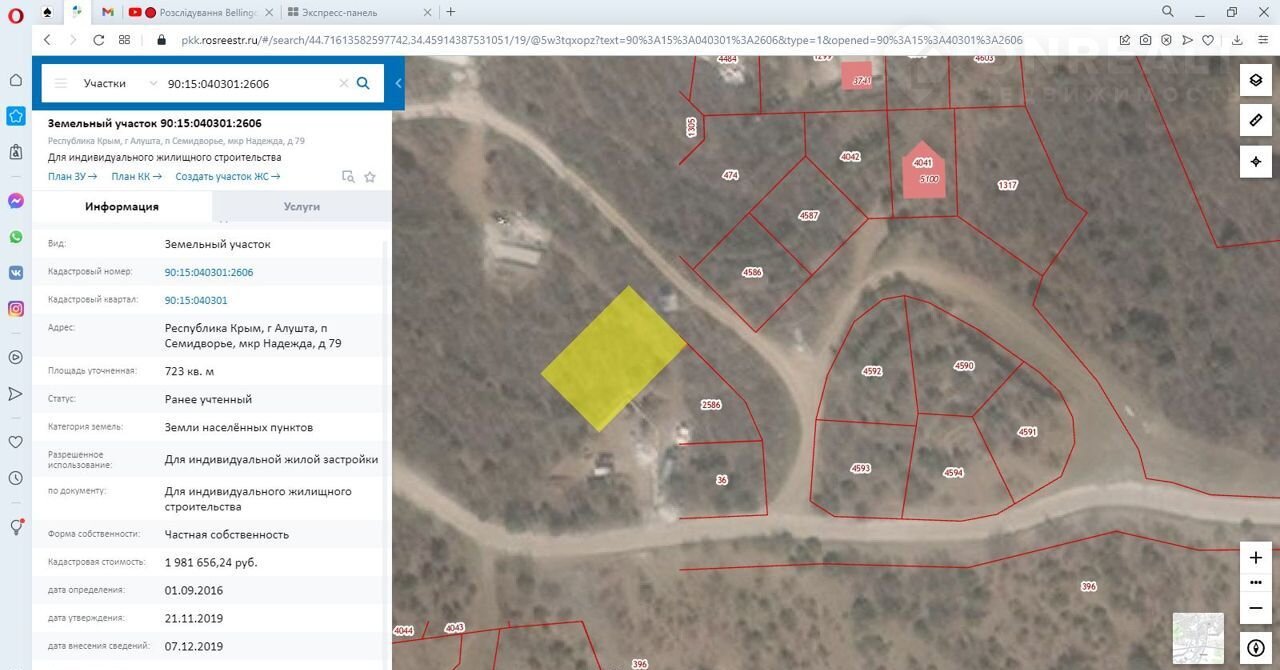Open the План ЗУ link
The height and width of the screenshot is (670, 1280).
[x=72, y=177]
